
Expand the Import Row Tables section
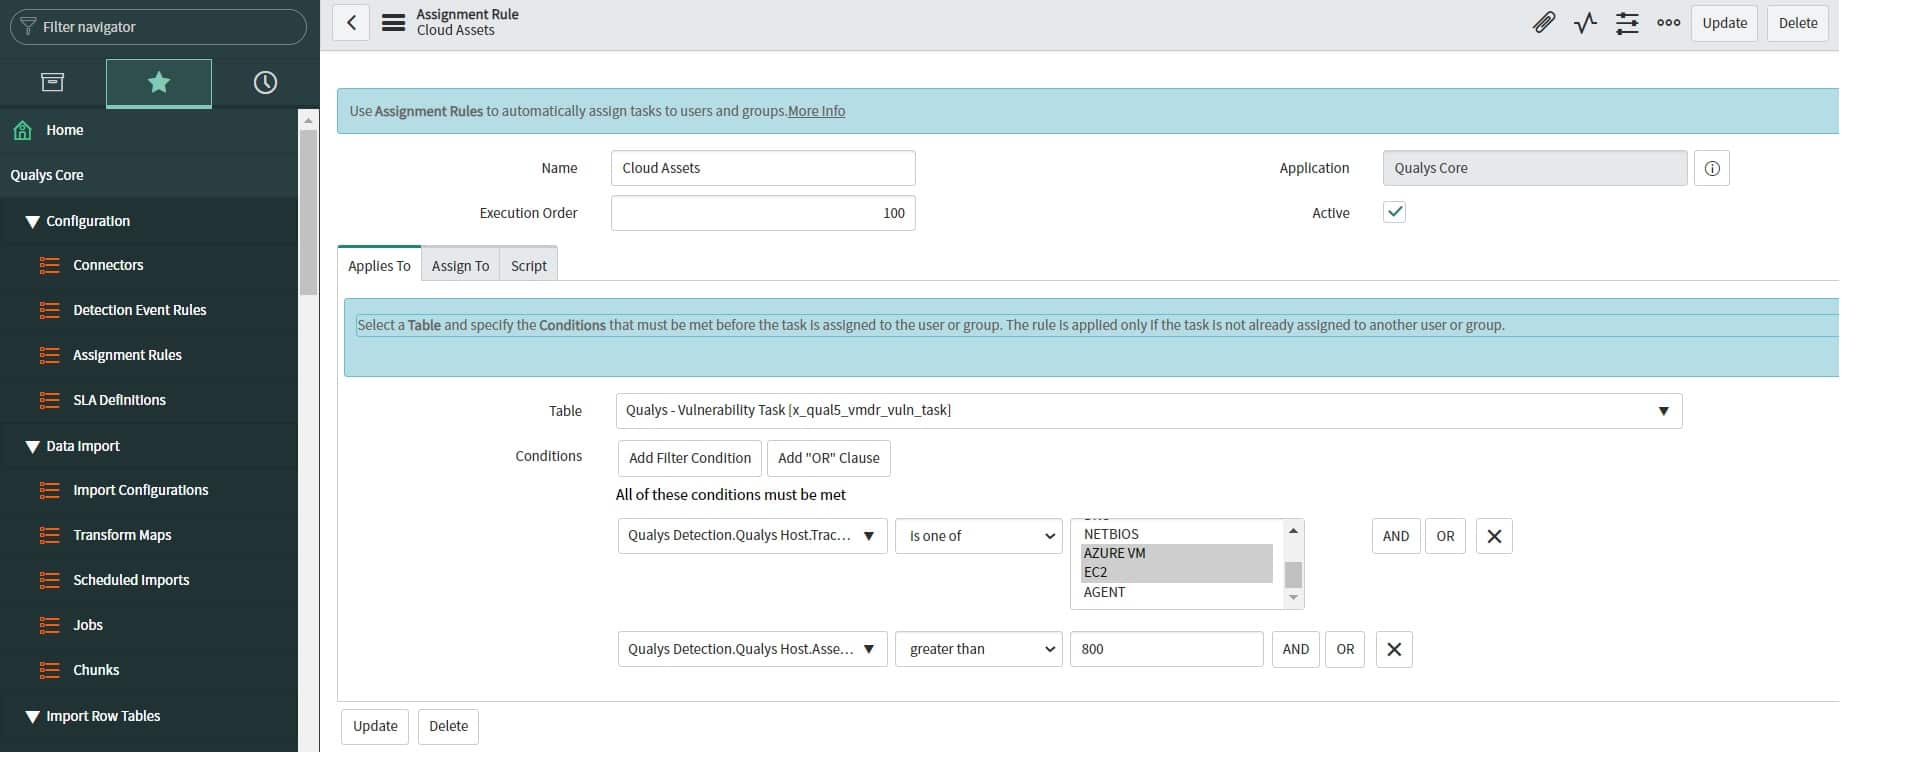pyautogui.click(x=32, y=716)
